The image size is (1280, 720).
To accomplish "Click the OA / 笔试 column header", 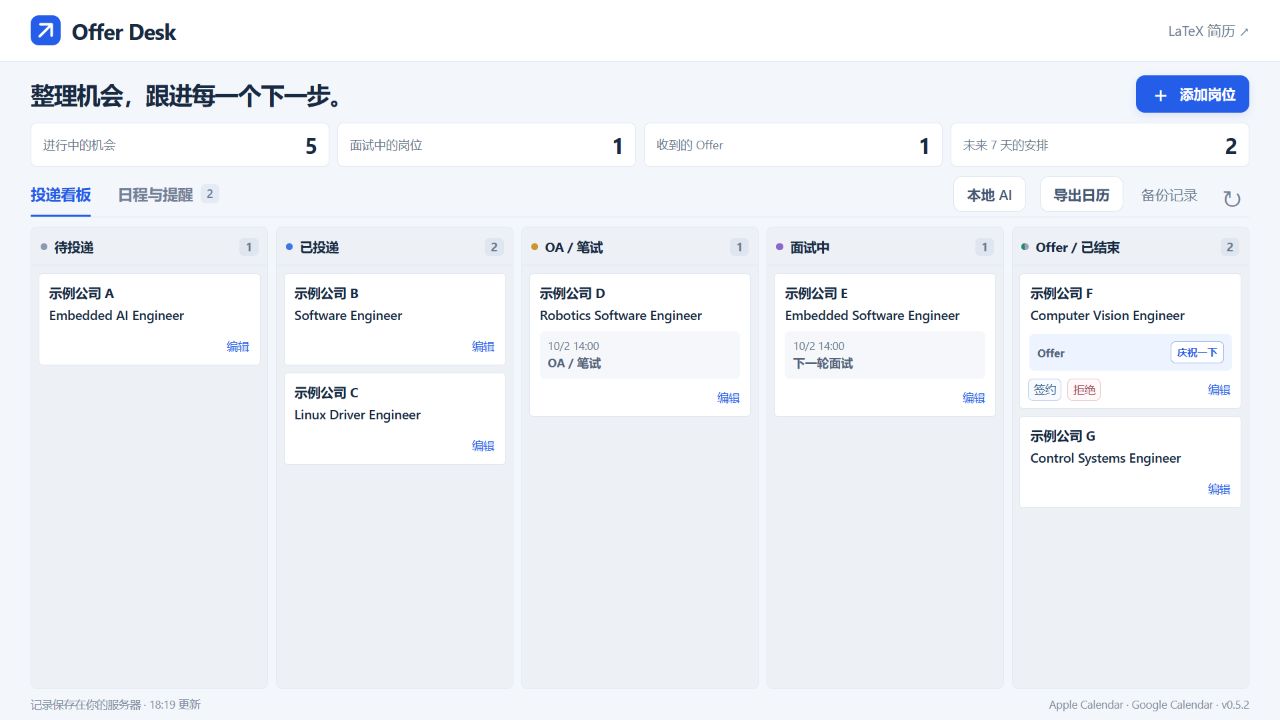I will pos(640,247).
